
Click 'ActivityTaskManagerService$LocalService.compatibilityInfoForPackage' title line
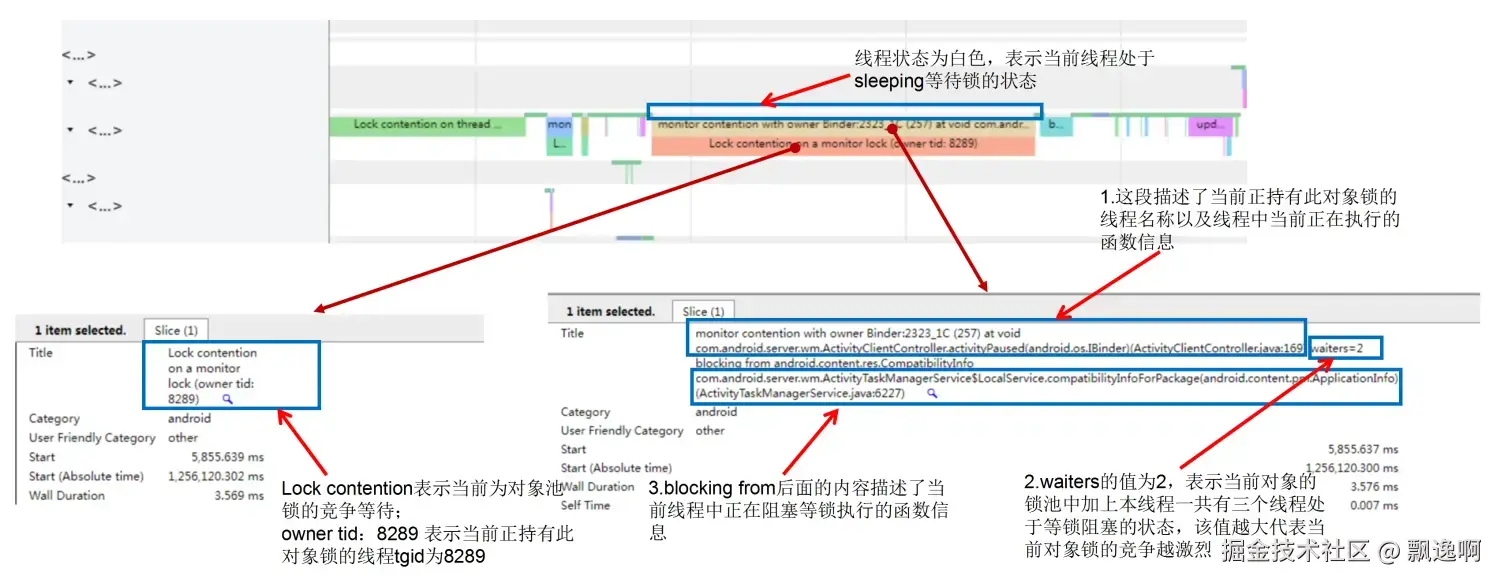(x=1045, y=379)
